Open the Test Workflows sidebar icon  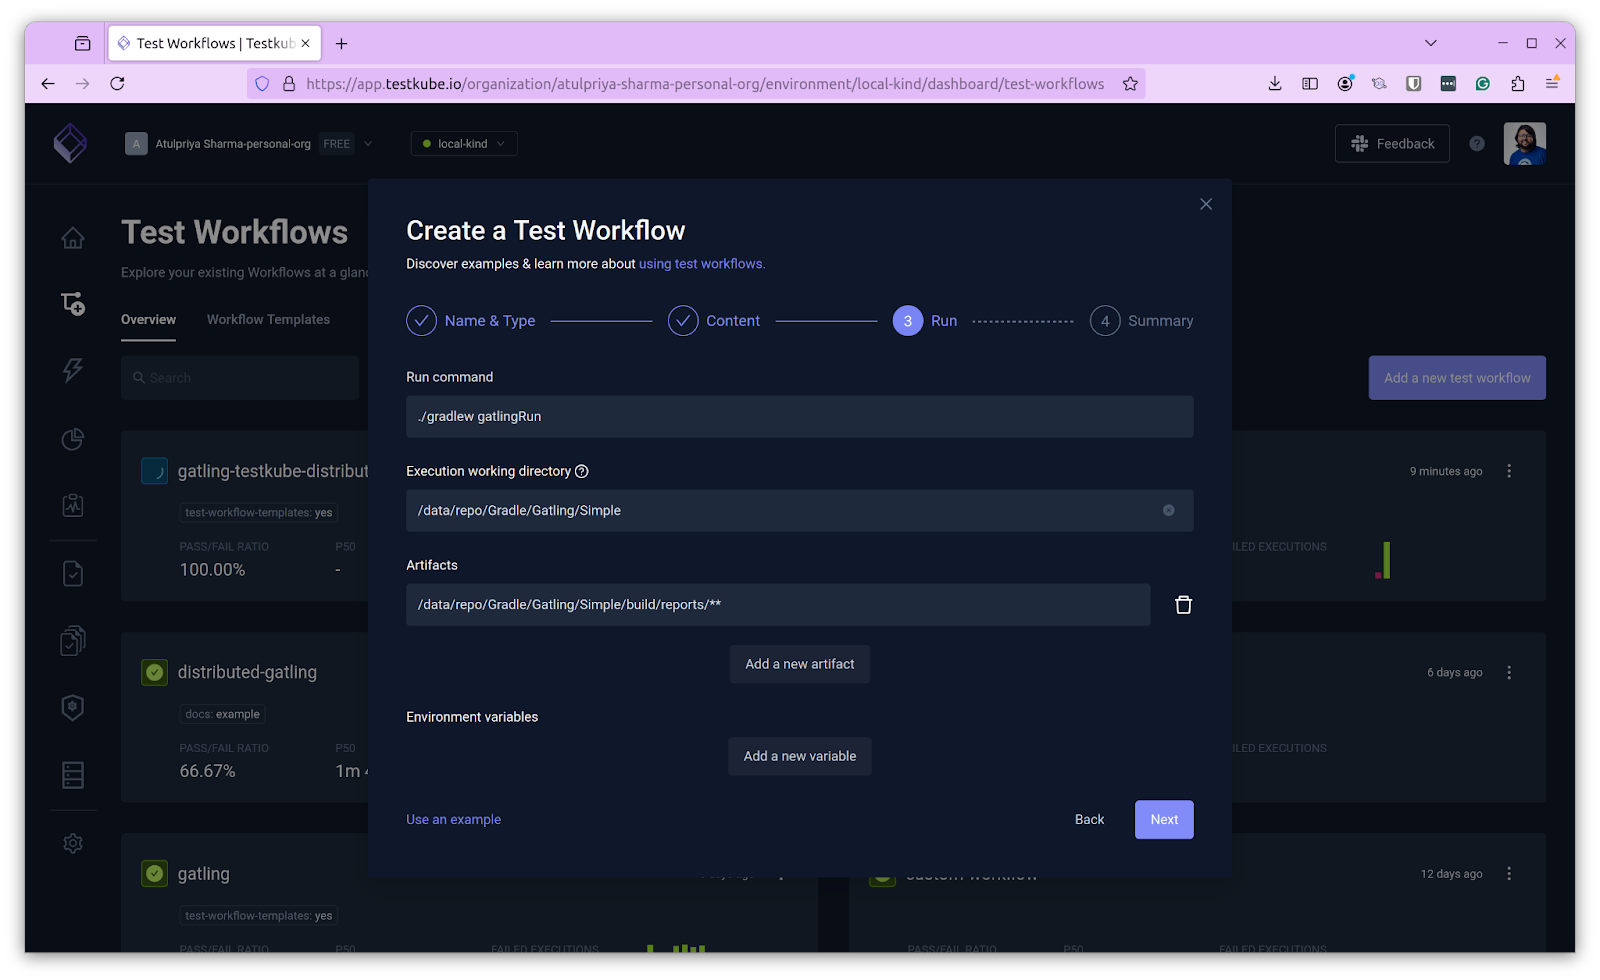click(x=73, y=304)
